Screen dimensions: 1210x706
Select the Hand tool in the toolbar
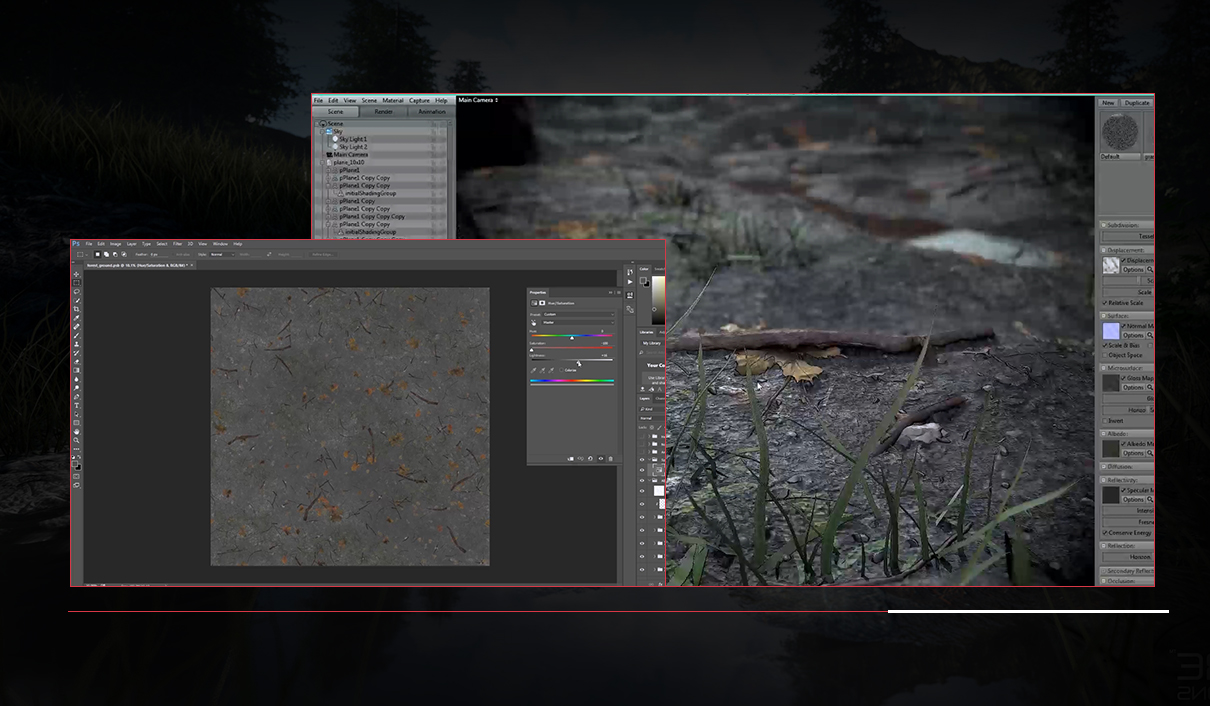point(76,432)
